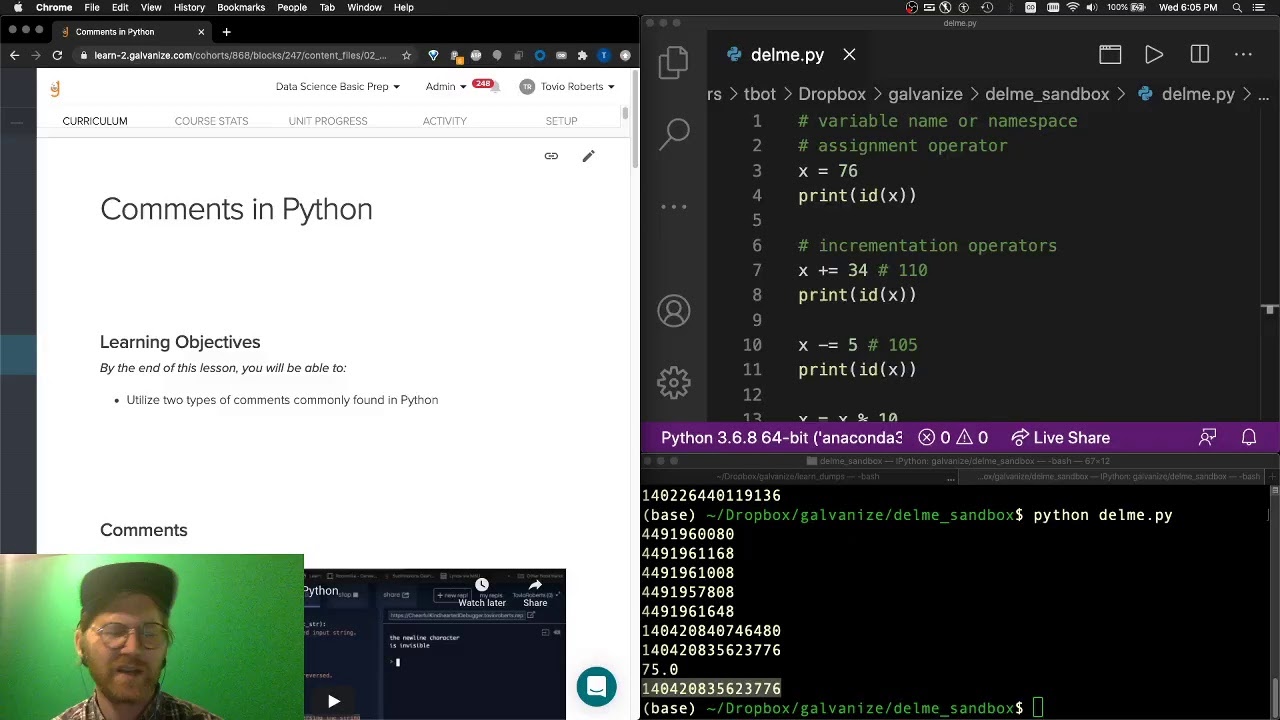Switch to the SETUP tab
Image resolution: width=1280 pixels, height=720 pixels.
click(561, 121)
